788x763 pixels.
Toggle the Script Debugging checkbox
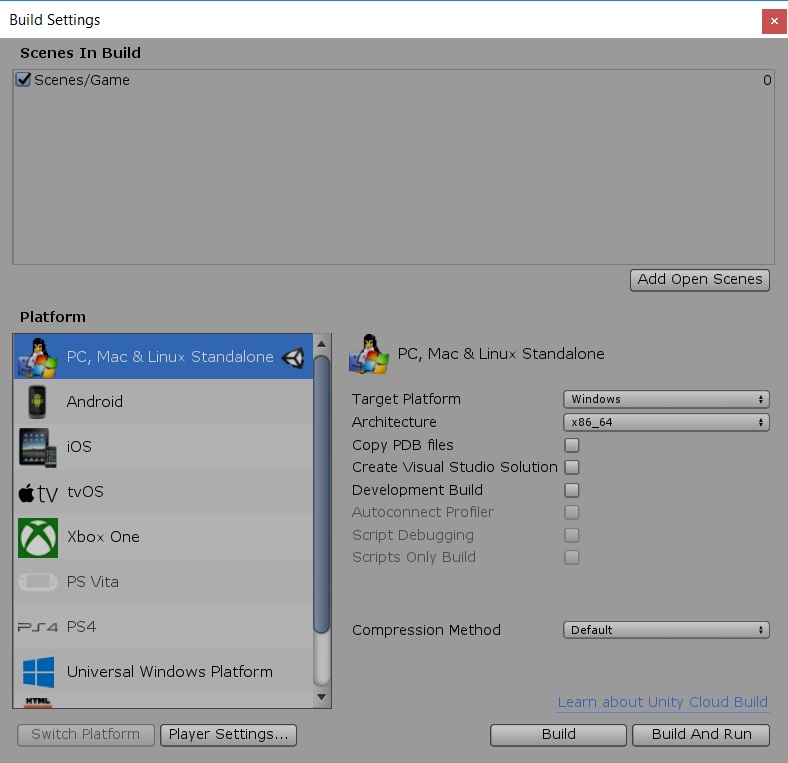(x=571, y=535)
